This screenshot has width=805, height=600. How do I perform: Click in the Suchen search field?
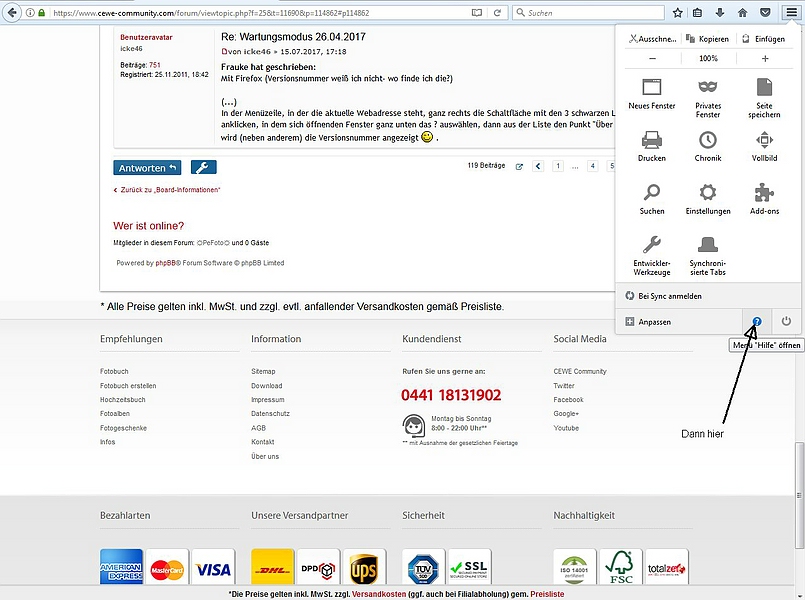click(x=588, y=13)
